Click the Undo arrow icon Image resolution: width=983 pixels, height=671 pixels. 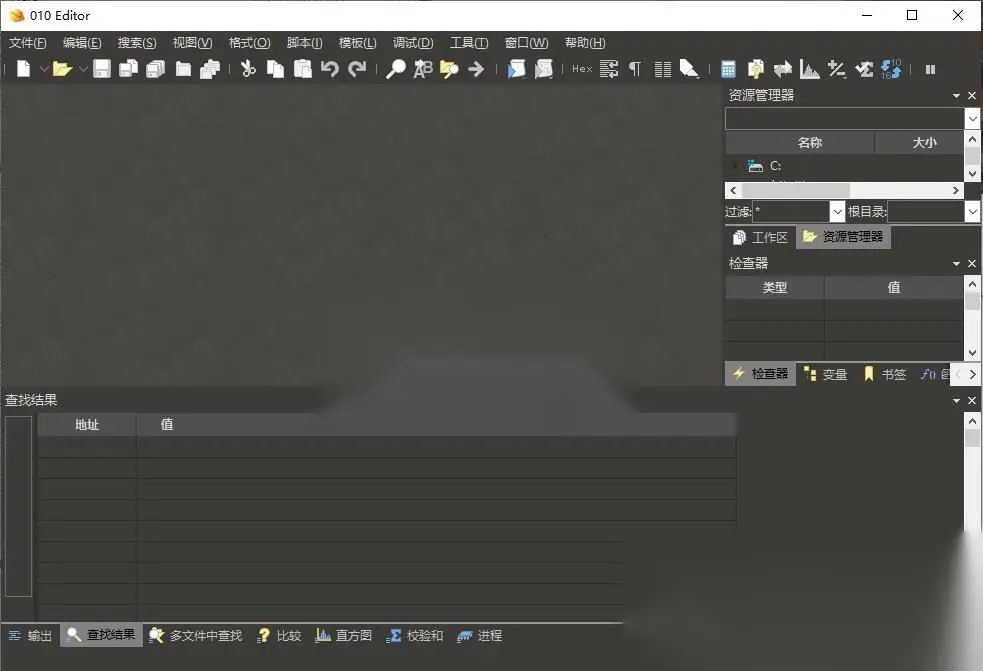329,68
